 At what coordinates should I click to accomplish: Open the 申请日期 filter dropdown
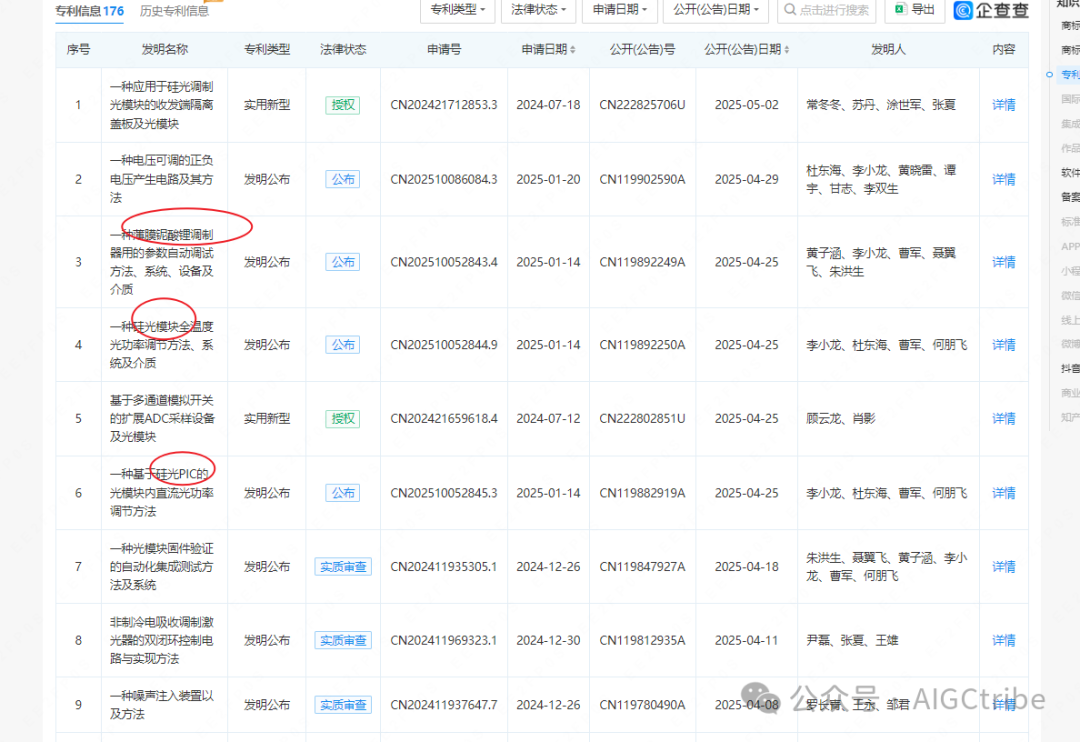(620, 10)
